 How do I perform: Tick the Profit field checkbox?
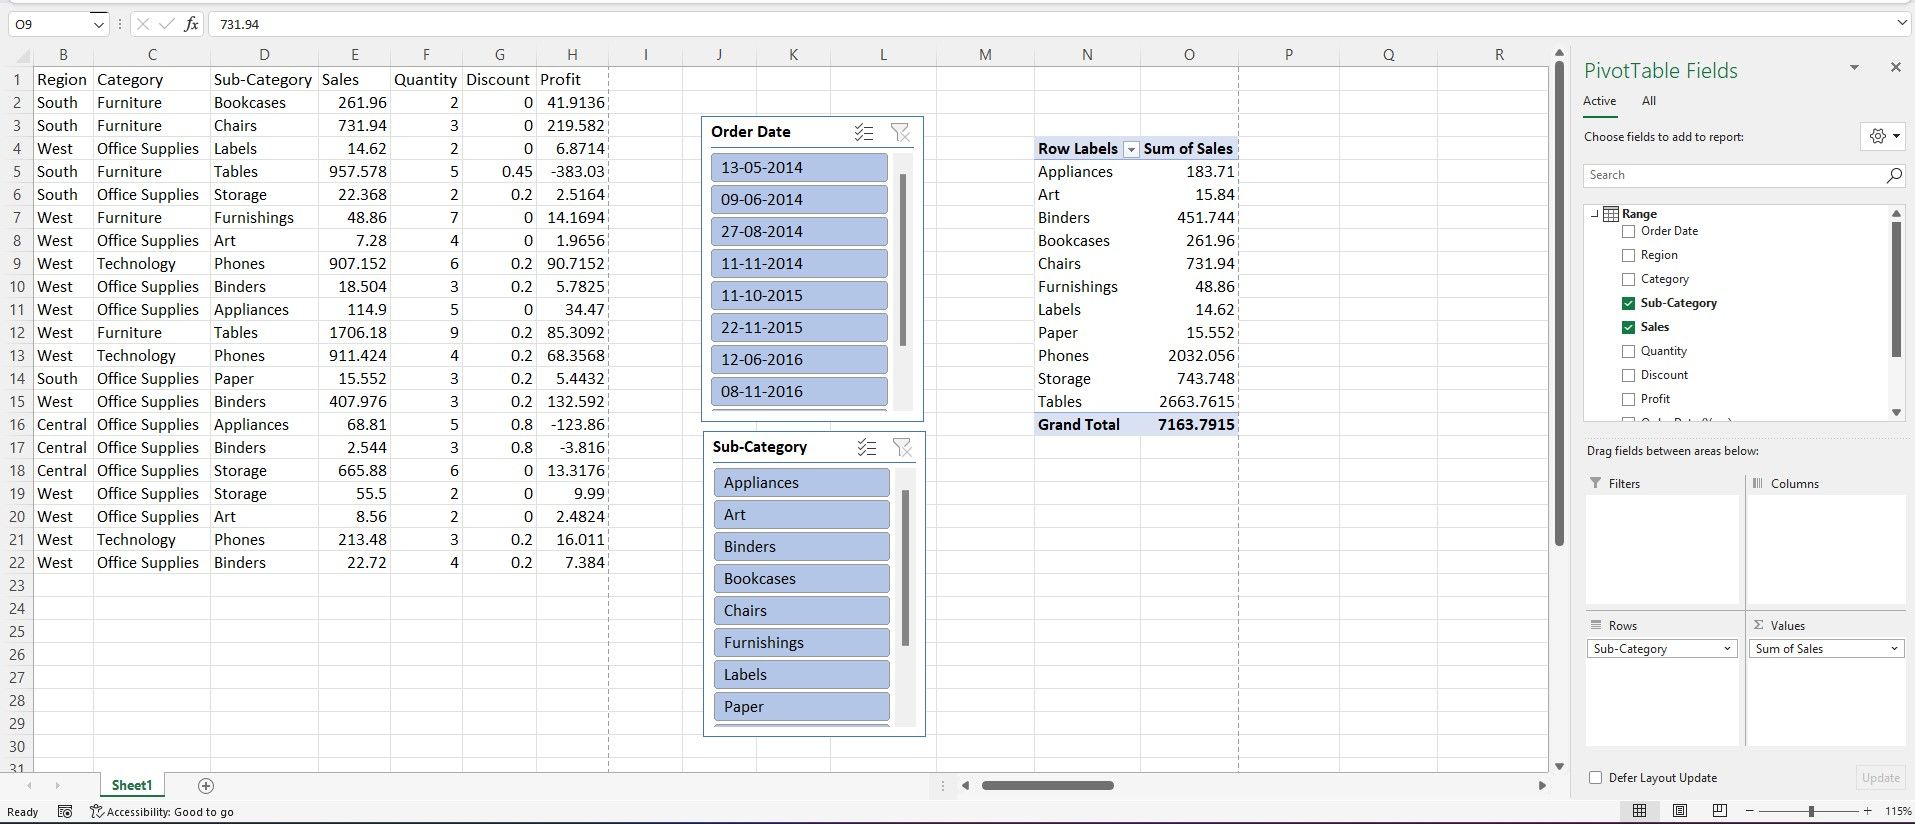point(1628,400)
